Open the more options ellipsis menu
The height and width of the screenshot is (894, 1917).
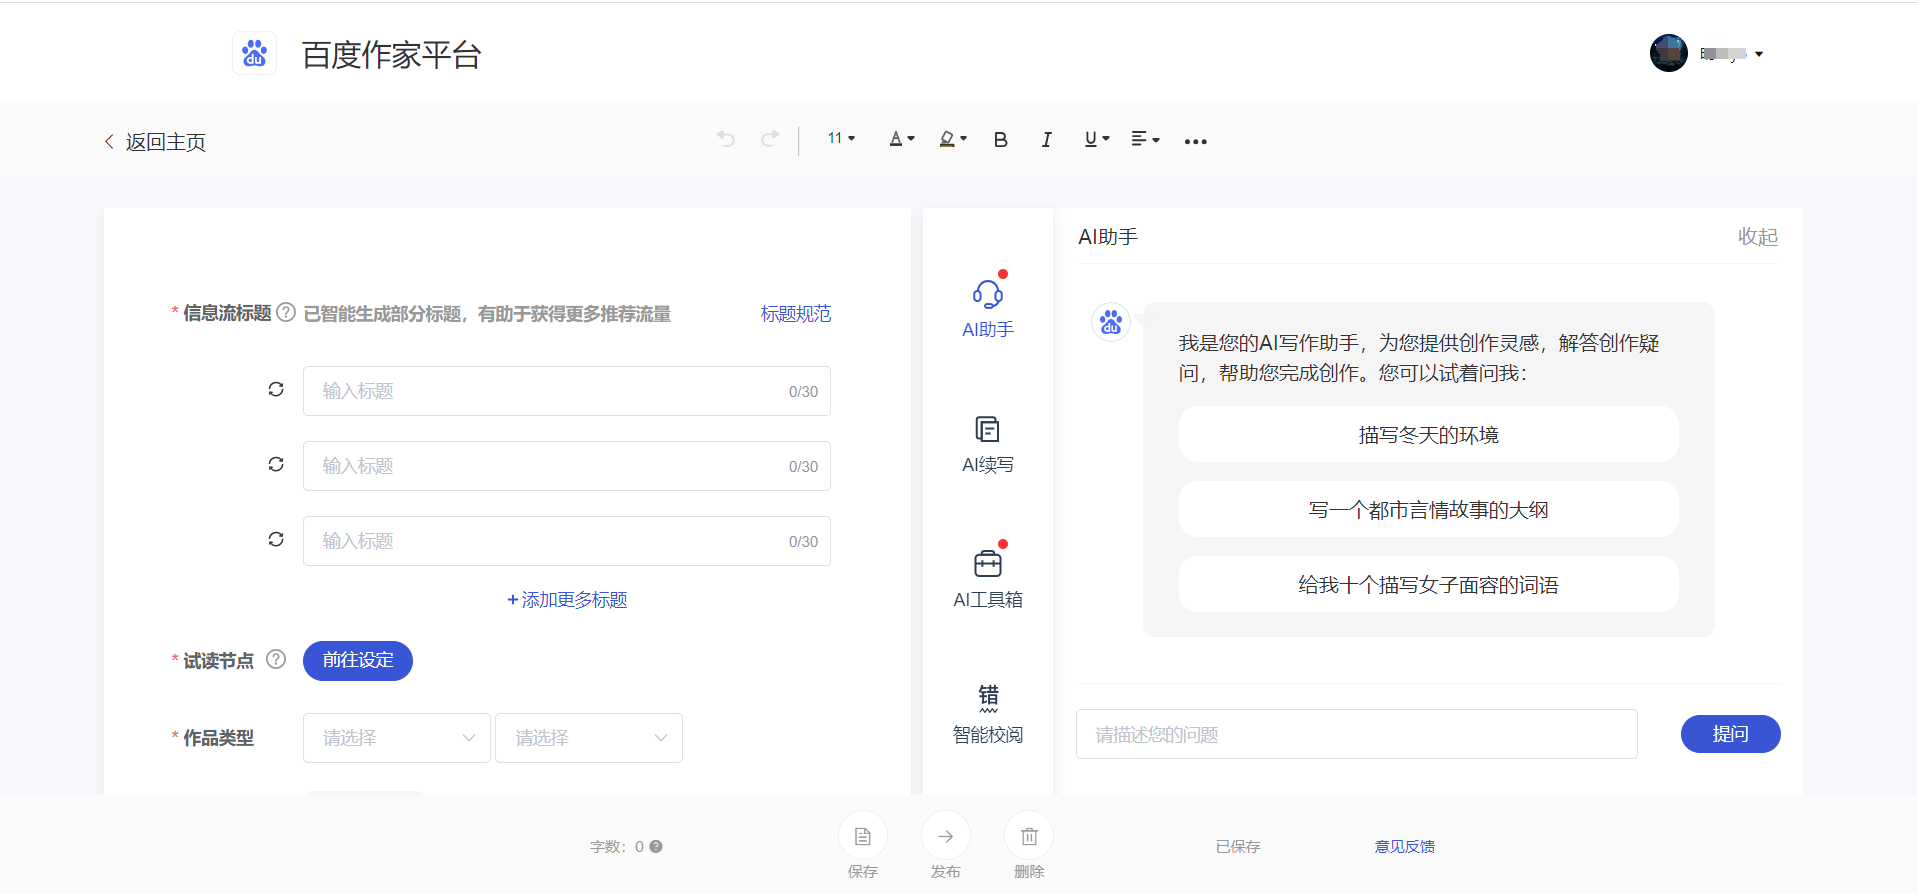pyautogui.click(x=1195, y=141)
